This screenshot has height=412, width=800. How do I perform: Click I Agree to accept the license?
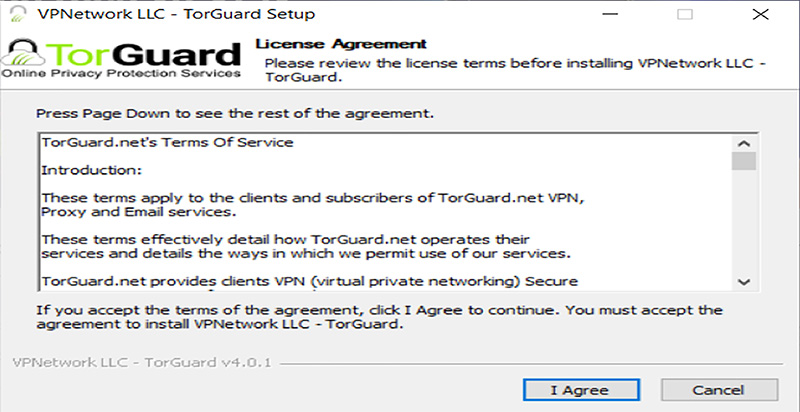pyautogui.click(x=581, y=391)
